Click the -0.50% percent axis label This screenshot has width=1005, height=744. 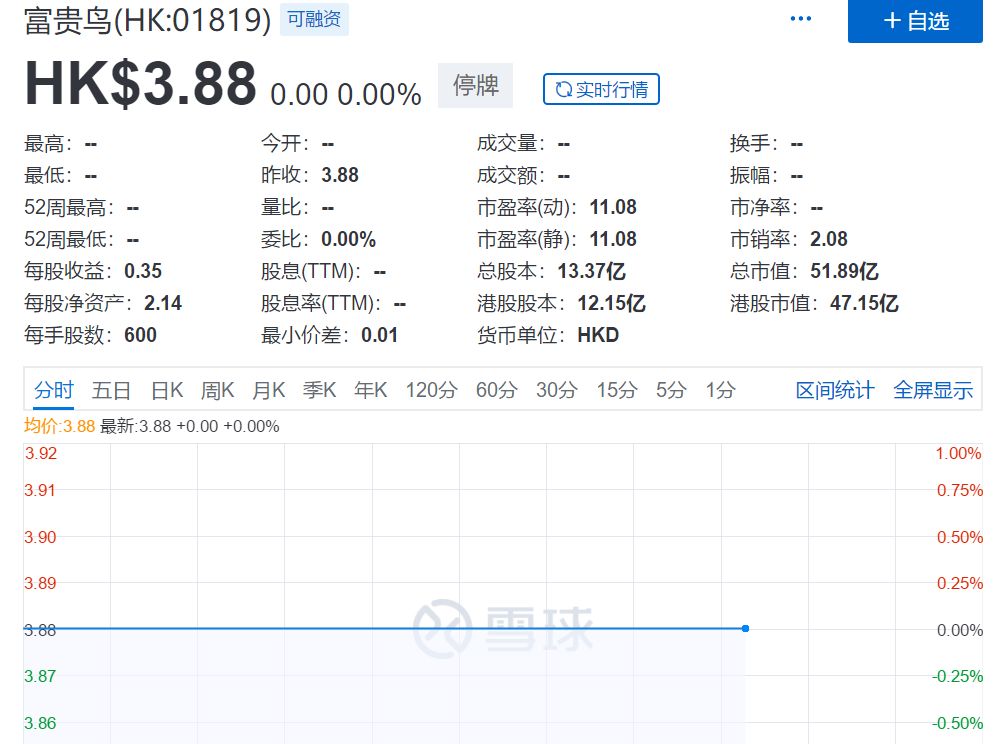(957, 723)
